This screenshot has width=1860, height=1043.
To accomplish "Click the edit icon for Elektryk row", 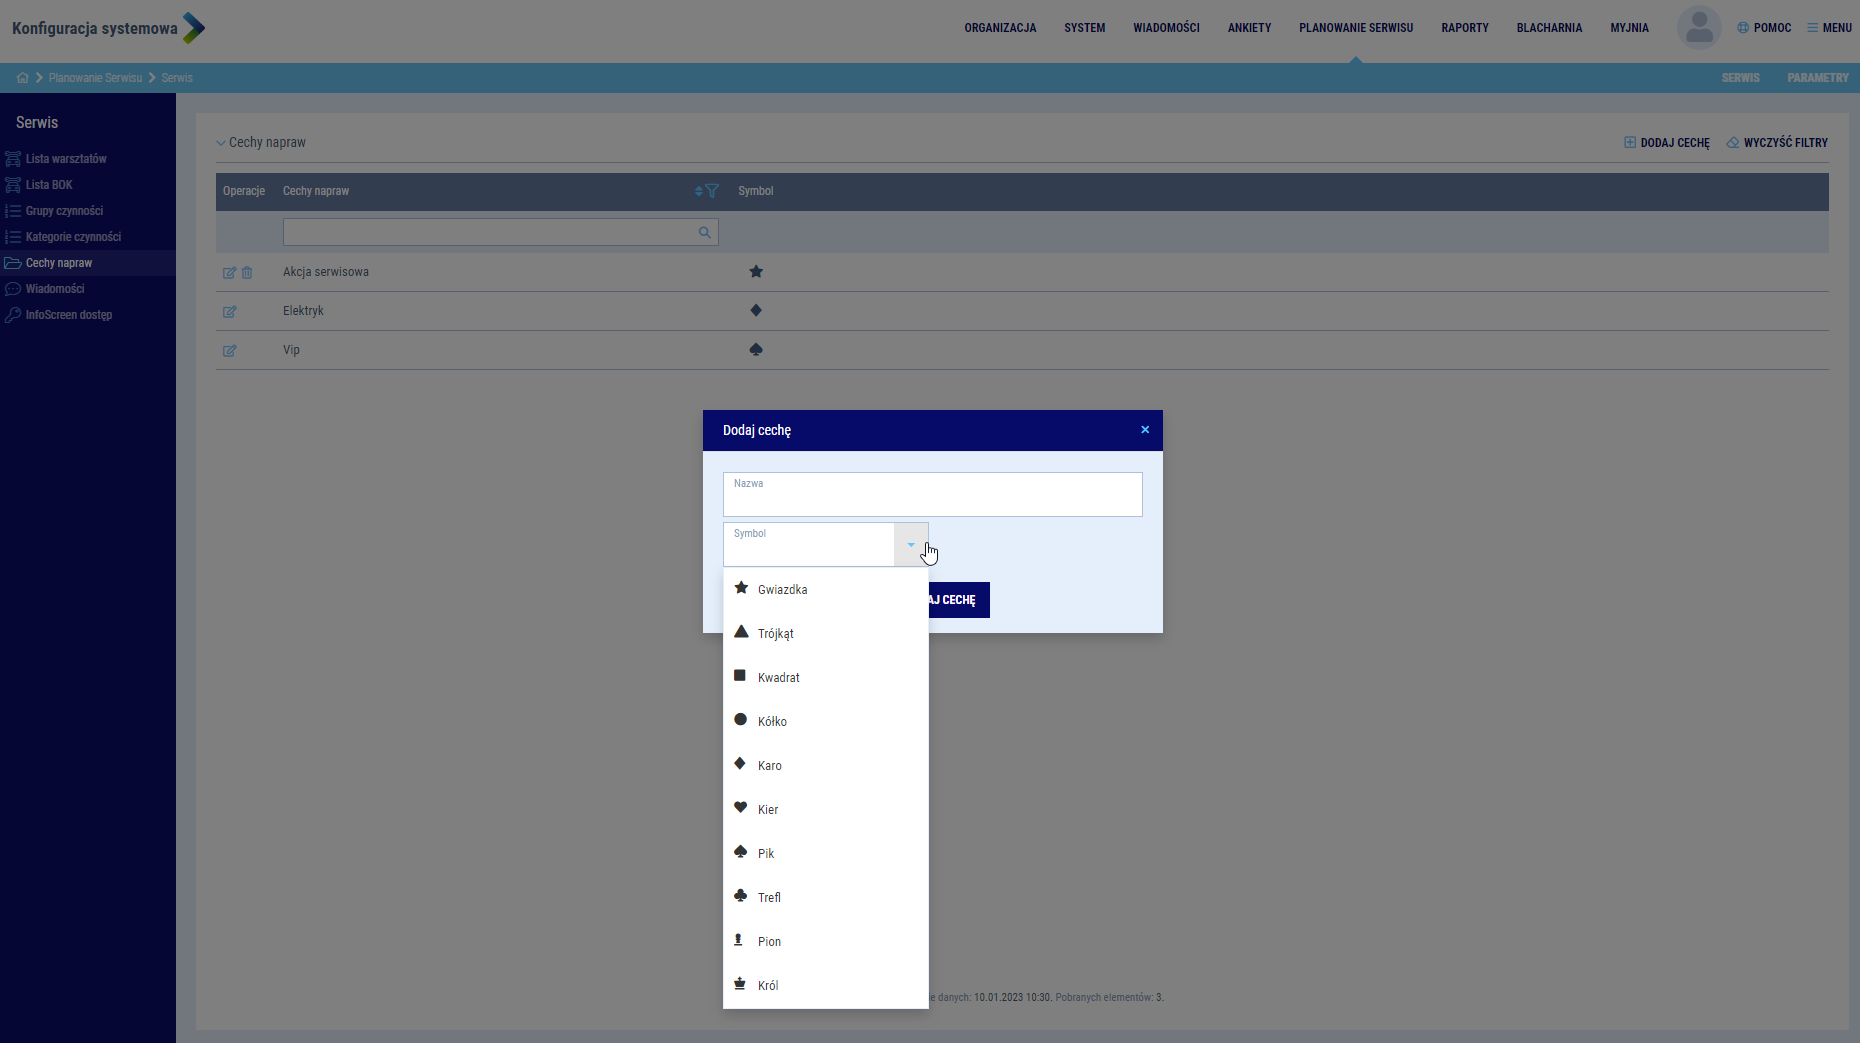I will (229, 312).
